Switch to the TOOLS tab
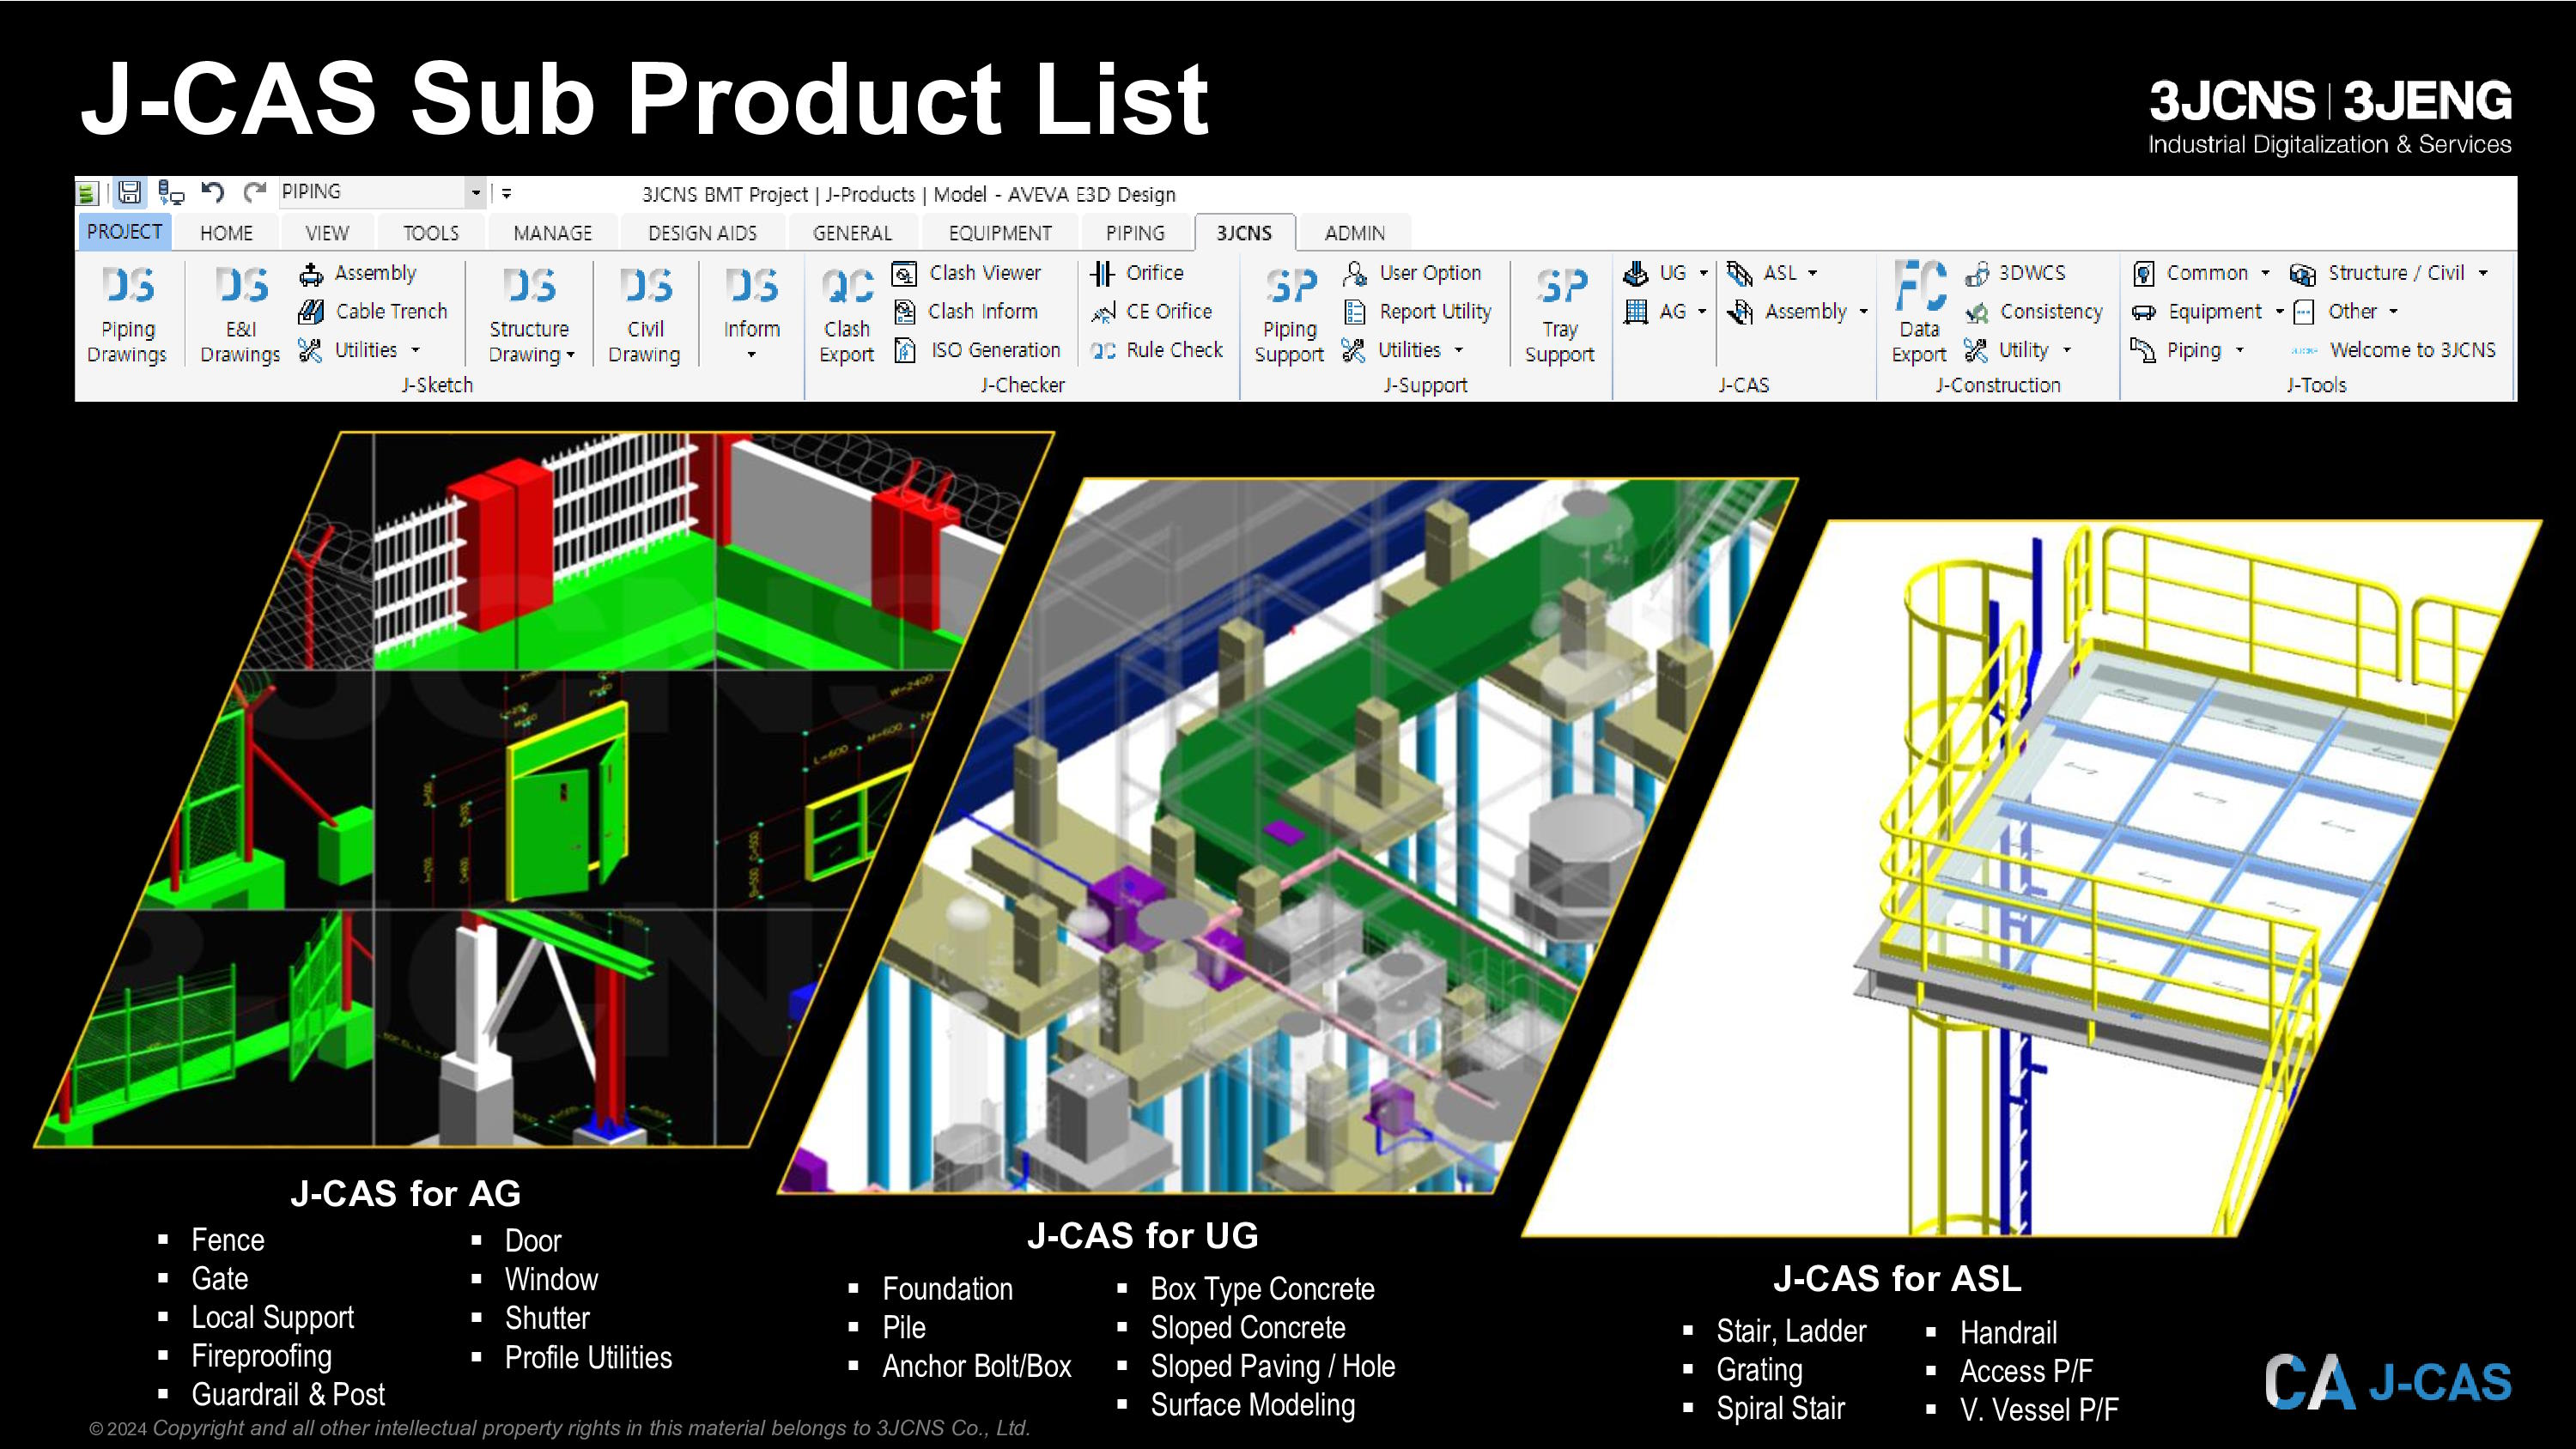Screen dimensions: 2576x1449 tap(431, 233)
